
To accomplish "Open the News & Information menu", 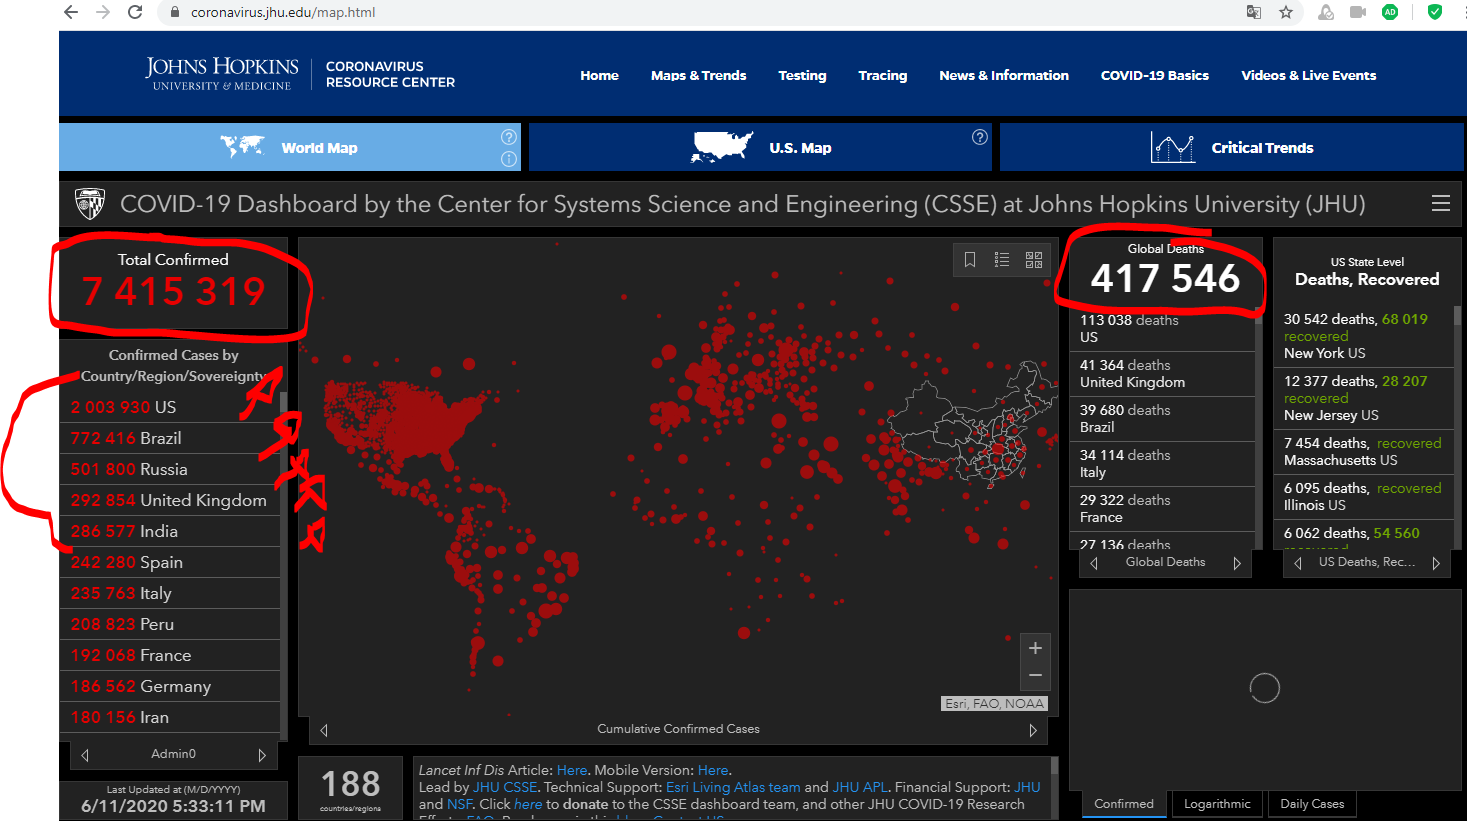I will coord(1004,75).
